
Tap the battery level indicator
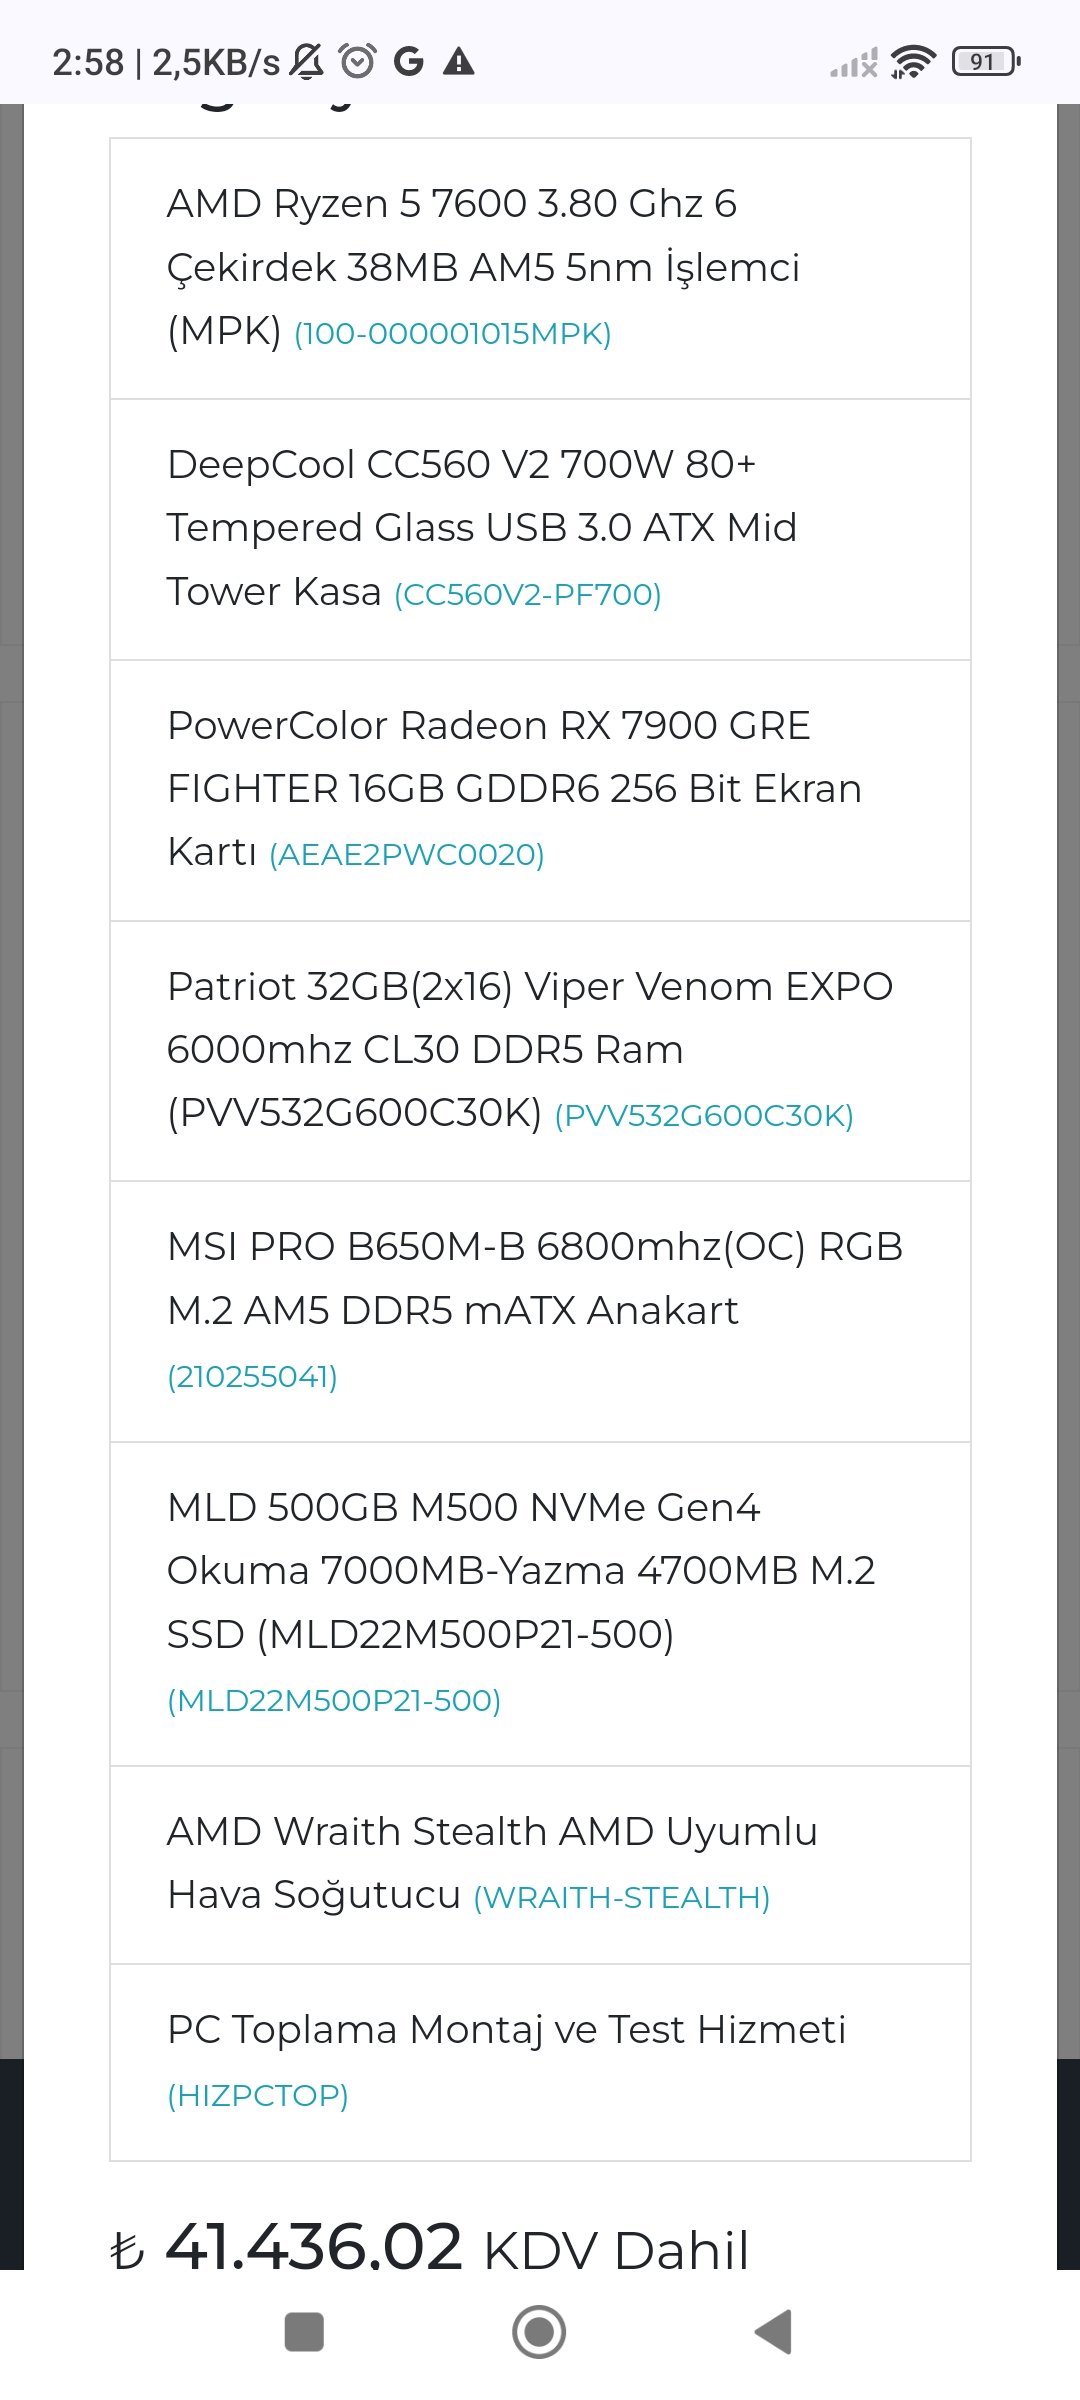coord(986,62)
